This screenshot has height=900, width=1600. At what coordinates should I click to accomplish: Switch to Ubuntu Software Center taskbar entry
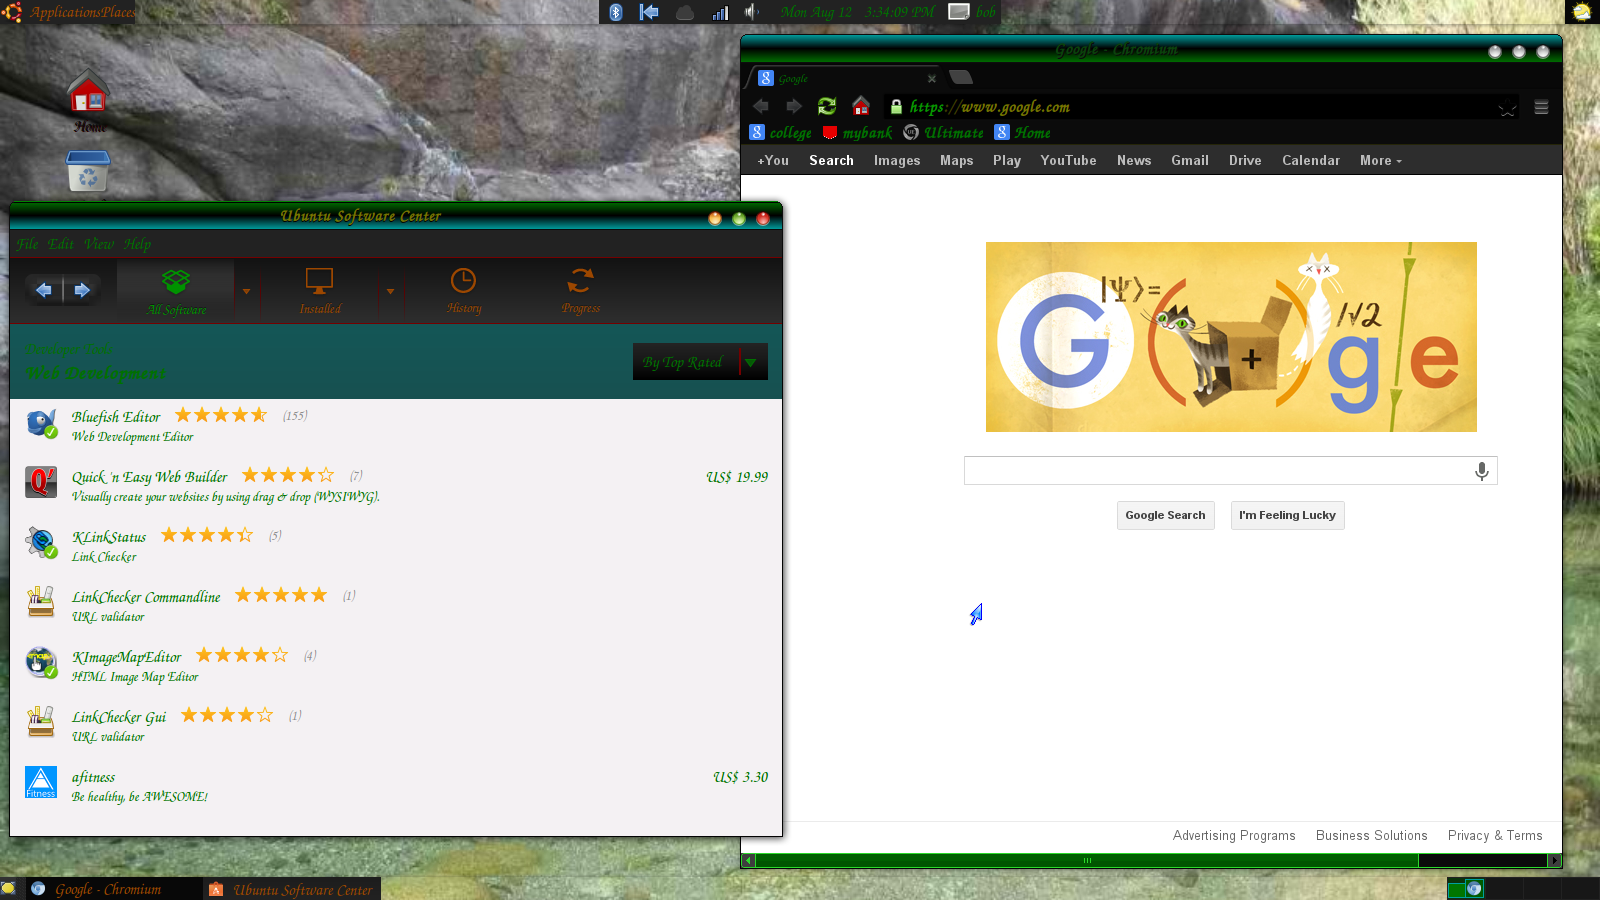290,889
